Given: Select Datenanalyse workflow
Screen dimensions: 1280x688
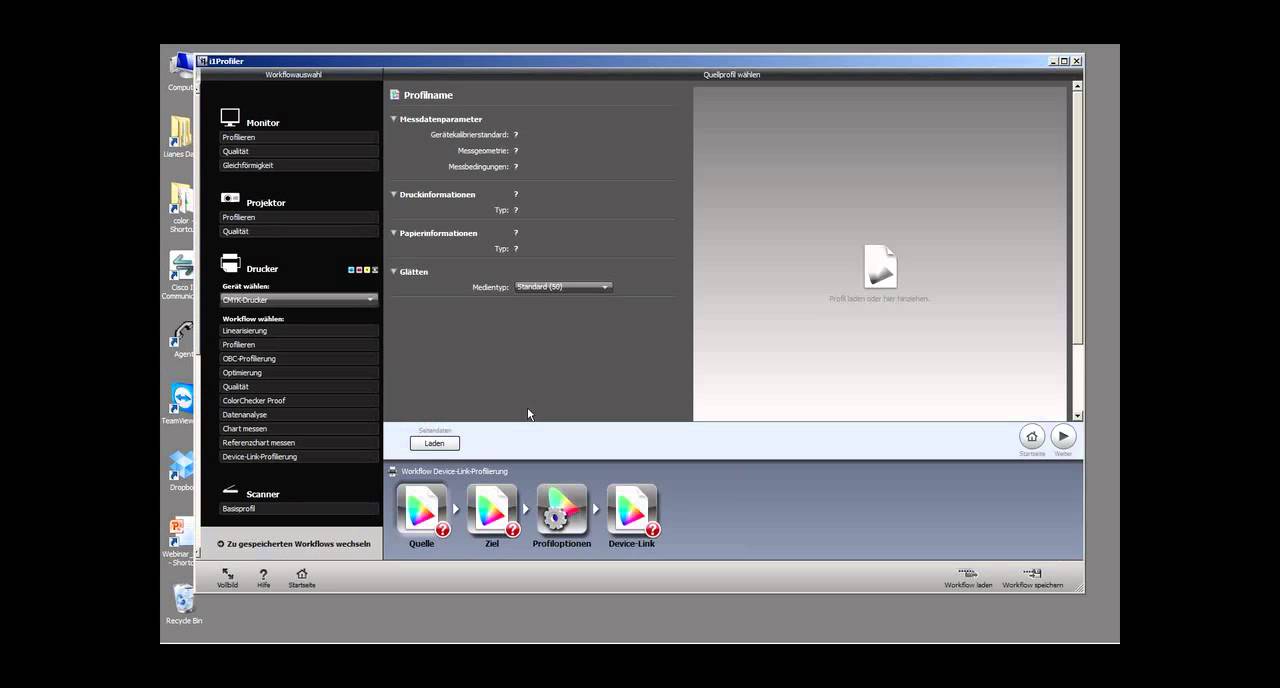Looking at the screenshot, I should pyautogui.click(x=299, y=414).
